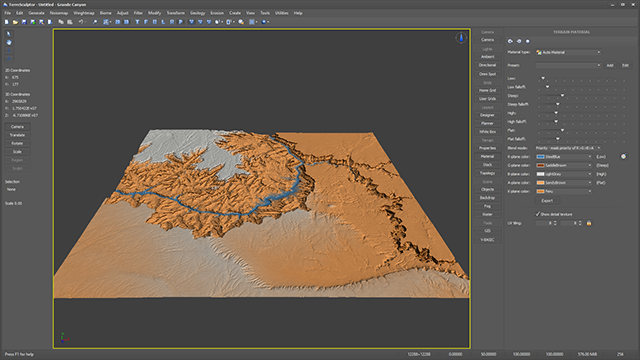Click the magnifier zoom toolbar icon
Screen dimensions: 640x360
coord(95,22)
